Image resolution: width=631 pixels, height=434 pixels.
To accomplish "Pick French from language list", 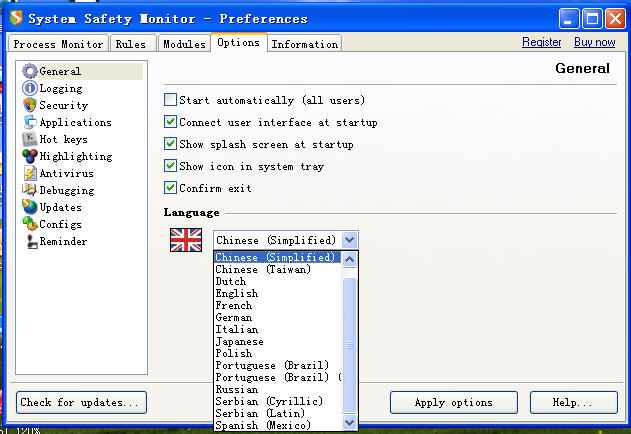I will coord(277,306).
